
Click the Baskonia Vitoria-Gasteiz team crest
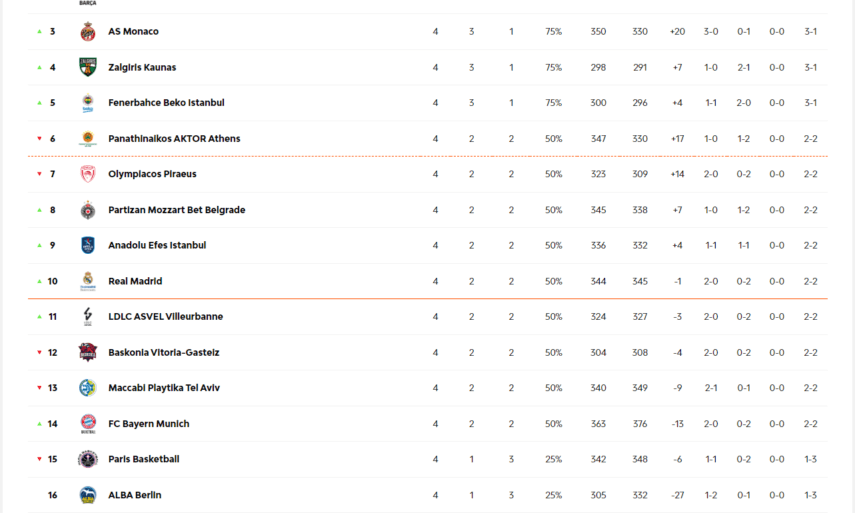(88, 352)
